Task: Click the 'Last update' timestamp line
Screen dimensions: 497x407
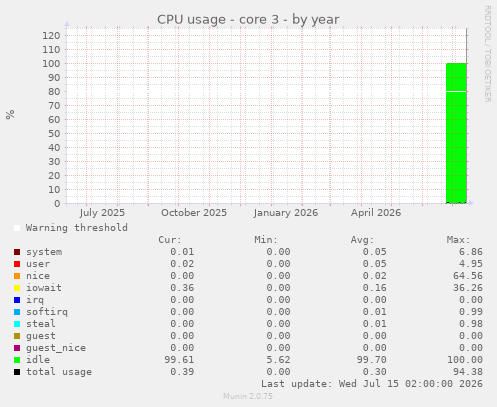Action: tap(372, 384)
